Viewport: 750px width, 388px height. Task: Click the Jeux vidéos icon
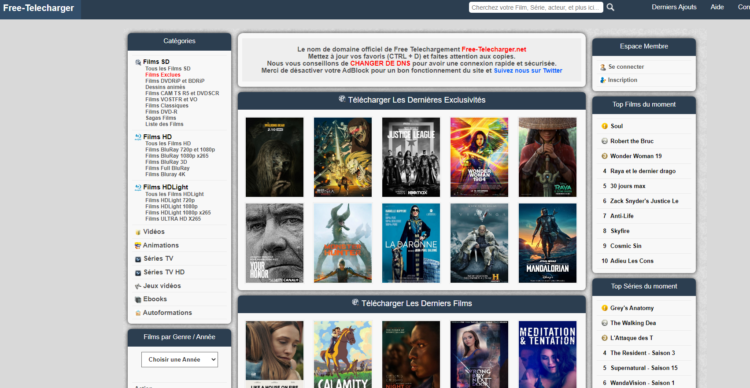coord(138,286)
